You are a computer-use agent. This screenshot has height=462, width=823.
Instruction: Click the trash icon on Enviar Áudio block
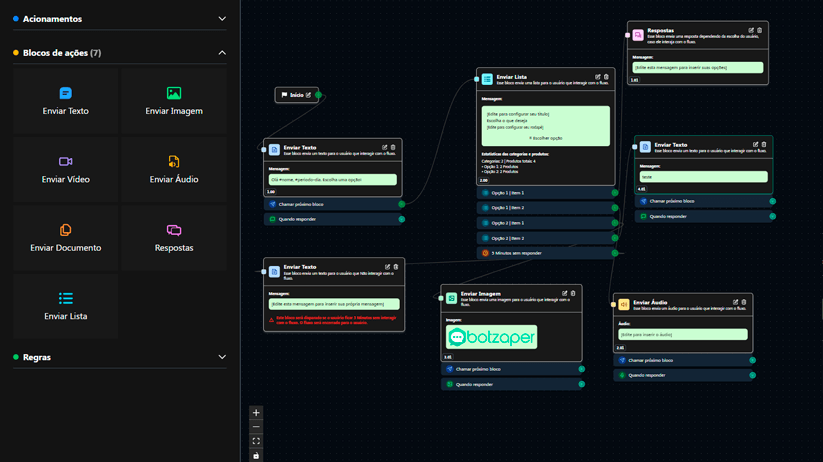(744, 302)
